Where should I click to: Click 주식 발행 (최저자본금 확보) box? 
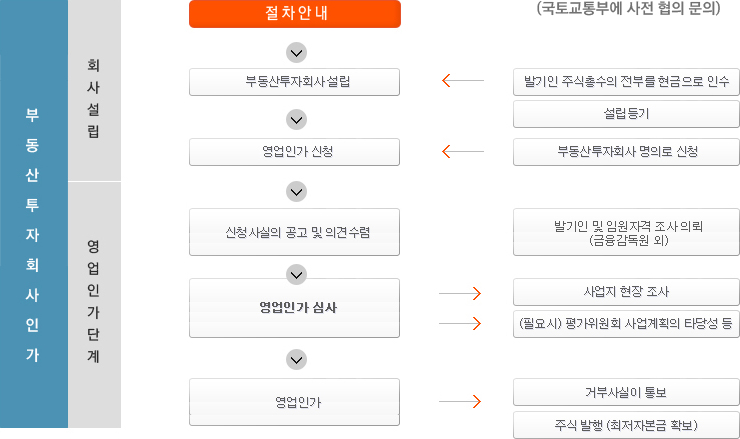point(626,425)
